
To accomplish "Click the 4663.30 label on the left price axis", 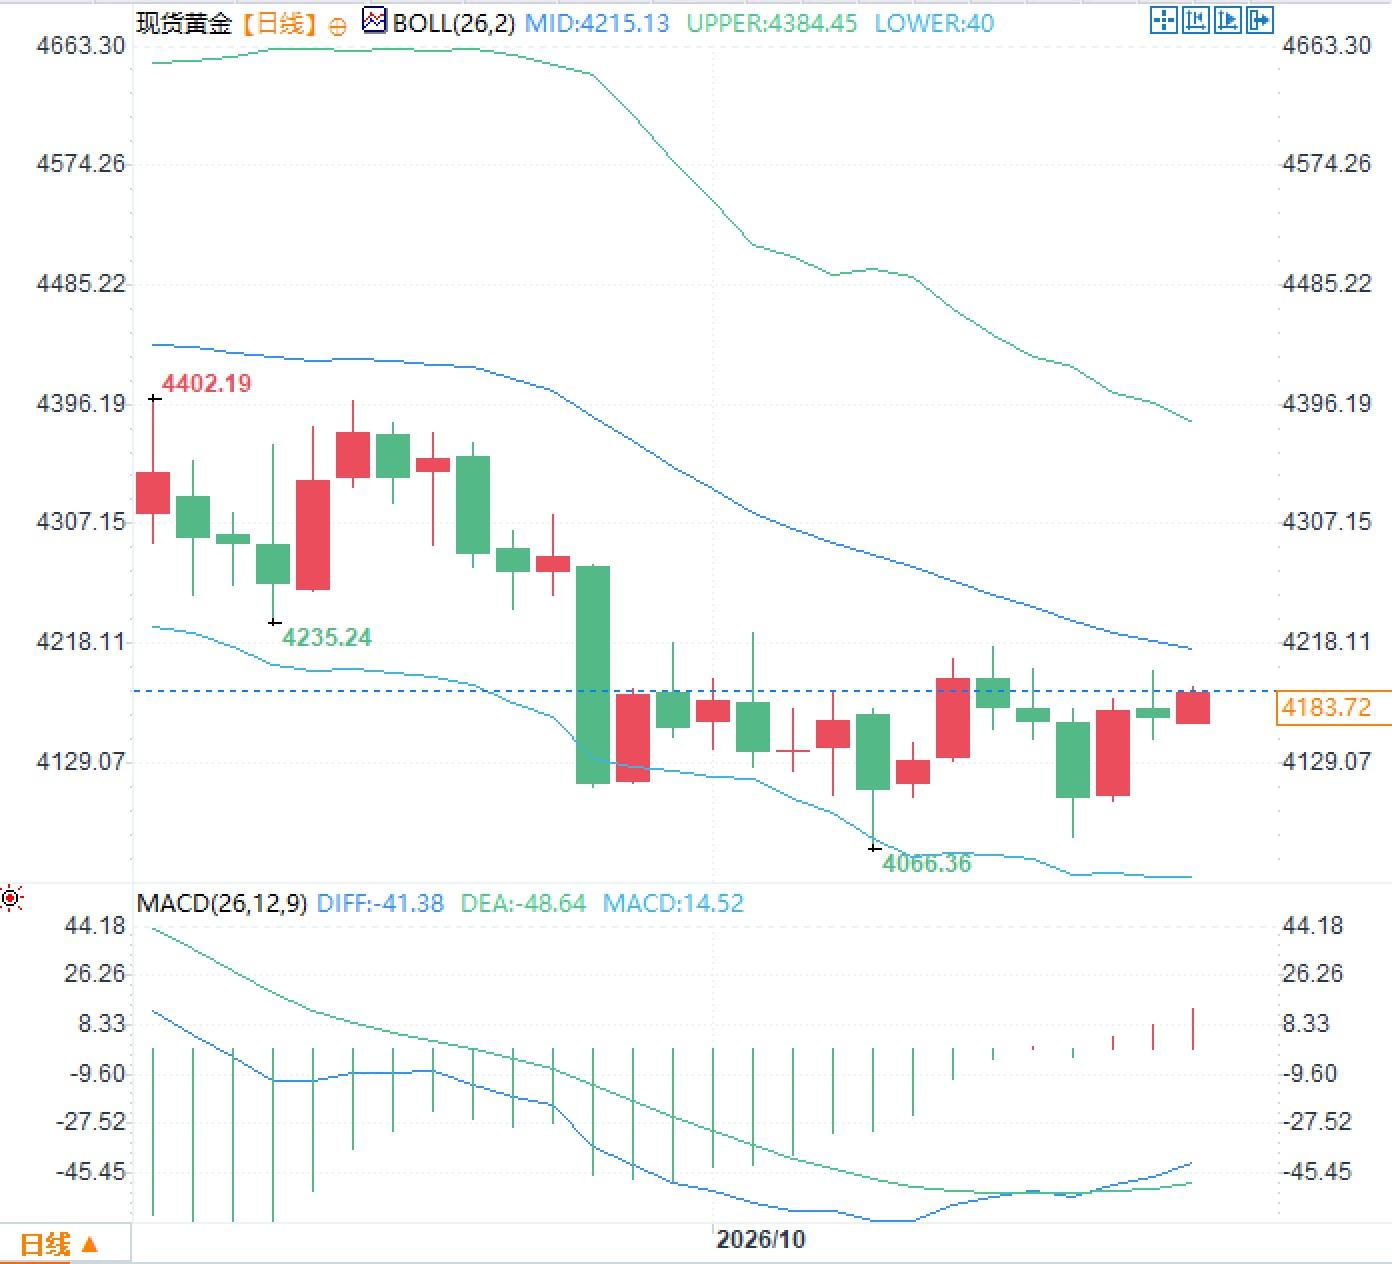I will pos(81,46).
